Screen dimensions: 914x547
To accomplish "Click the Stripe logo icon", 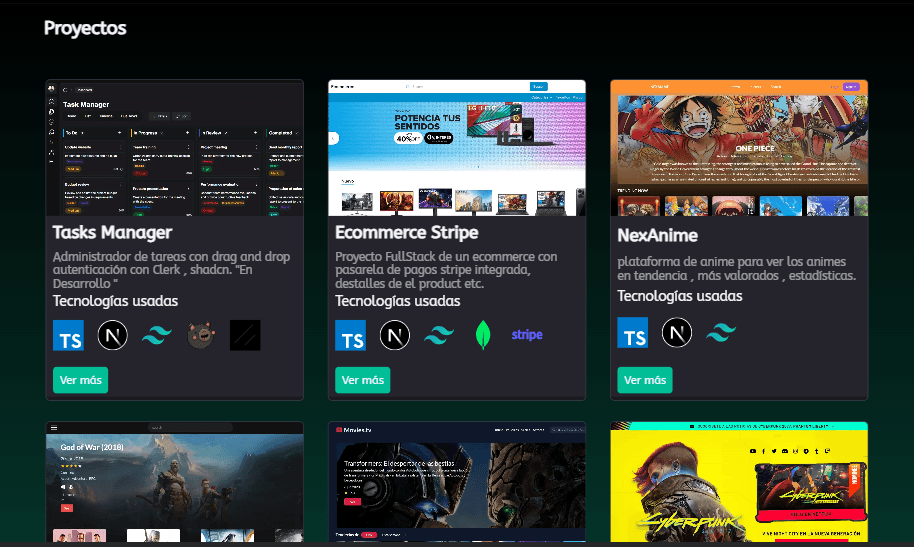I will click(527, 335).
